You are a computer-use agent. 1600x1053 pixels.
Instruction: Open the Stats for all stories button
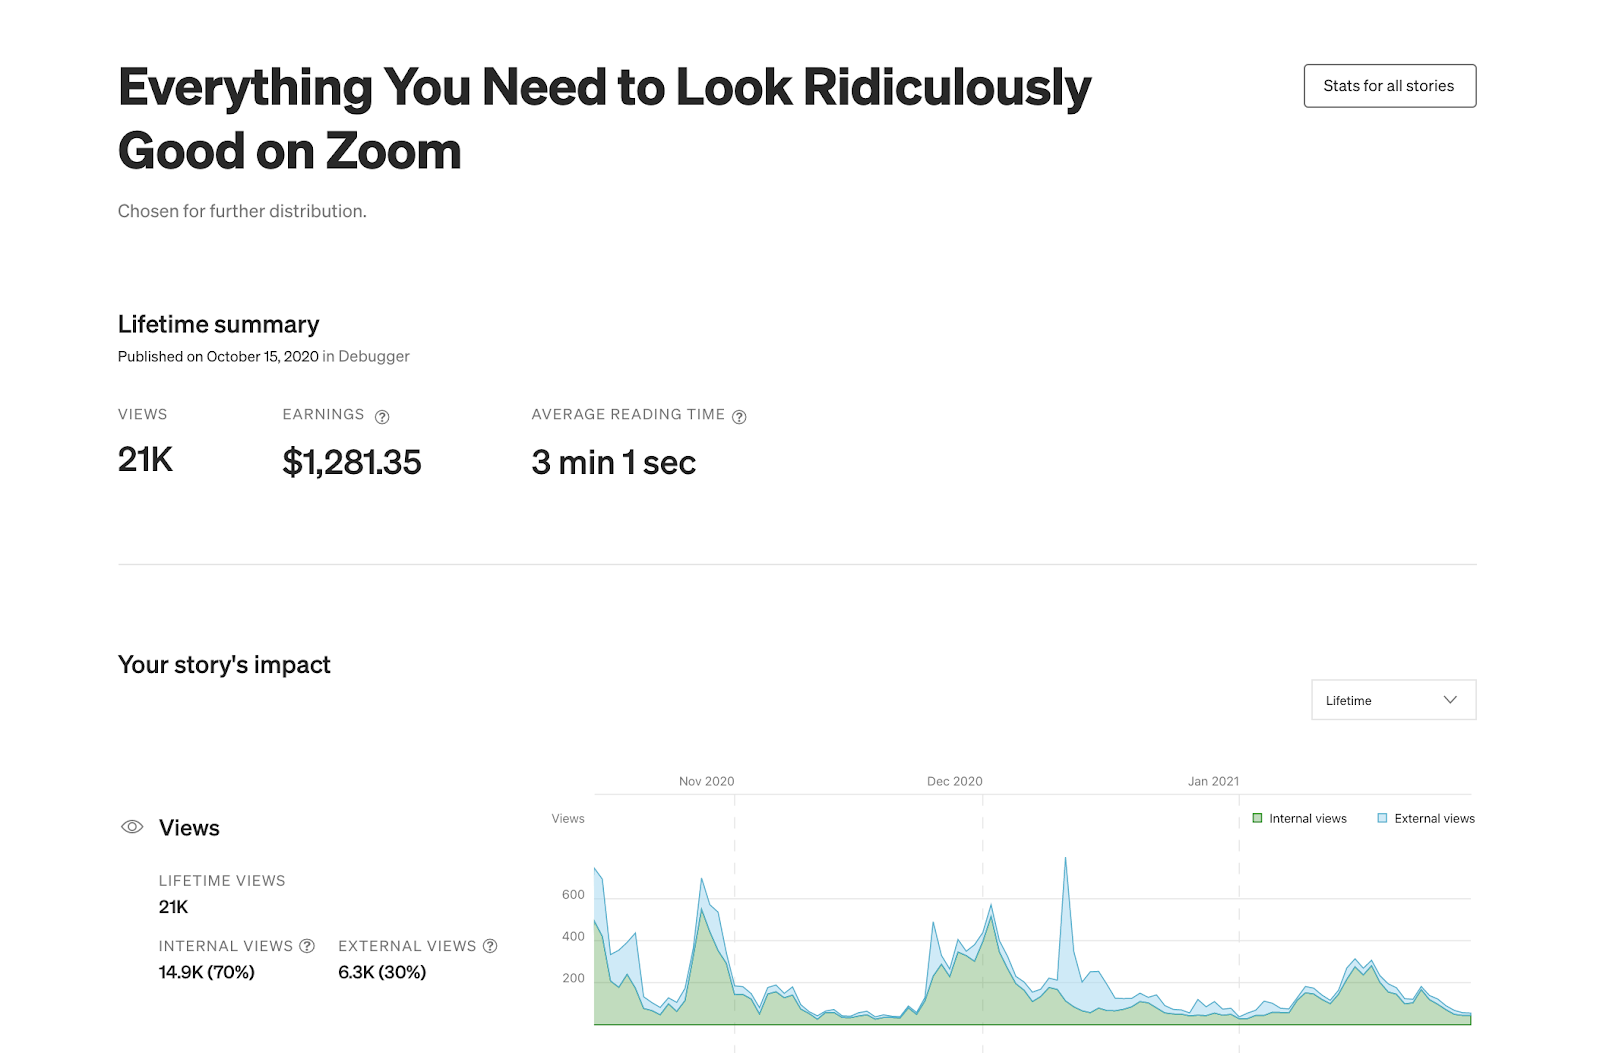[1389, 86]
